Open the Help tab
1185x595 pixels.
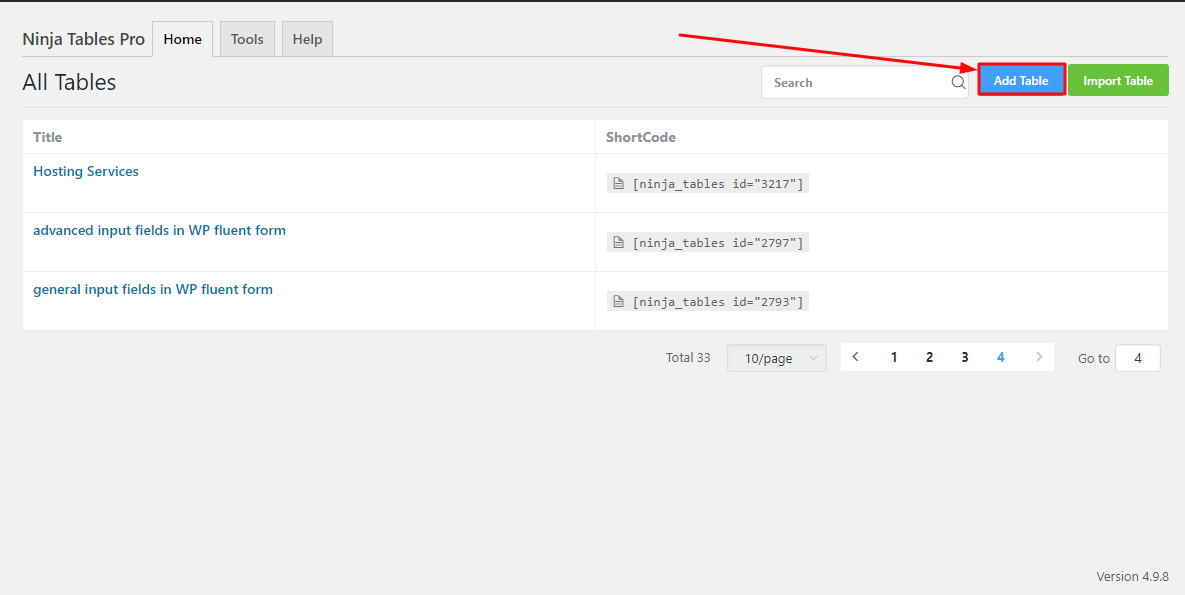point(307,39)
